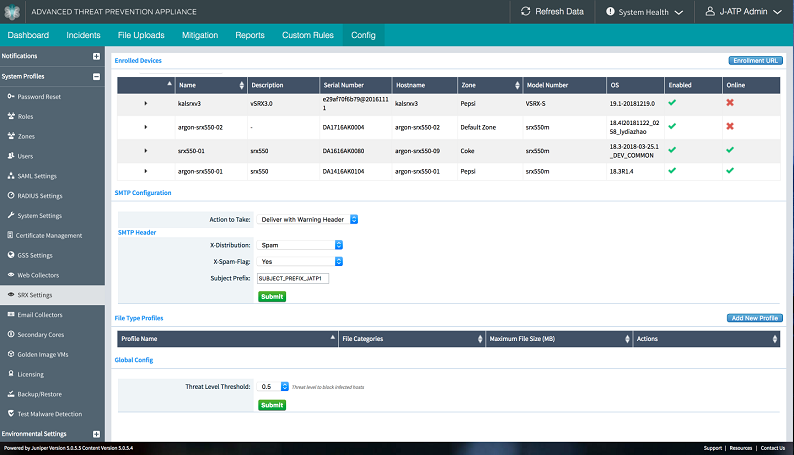Open Password Reset in sidebar
794x455 pixels.
point(39,97)
